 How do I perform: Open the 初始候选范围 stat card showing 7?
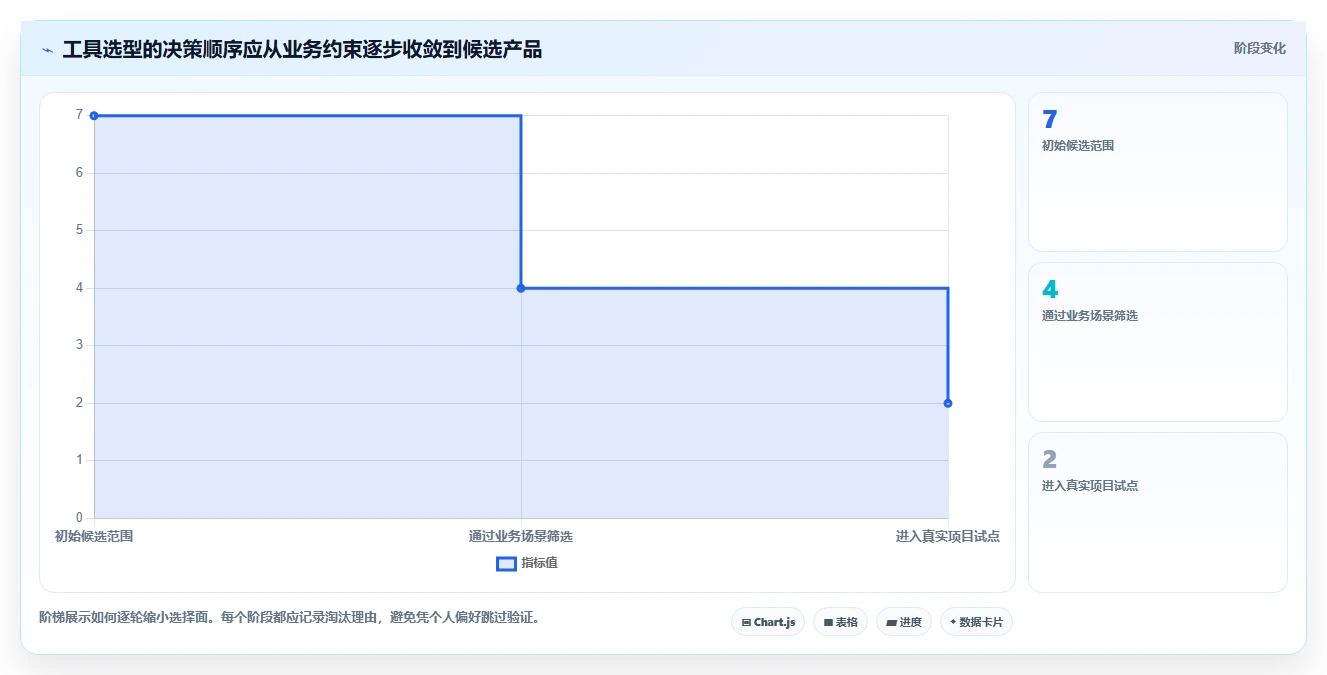coord(1157,172)
